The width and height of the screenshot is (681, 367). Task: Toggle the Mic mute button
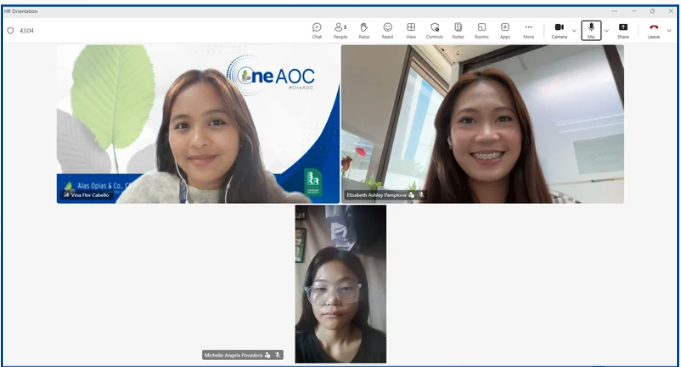point(591,30)
